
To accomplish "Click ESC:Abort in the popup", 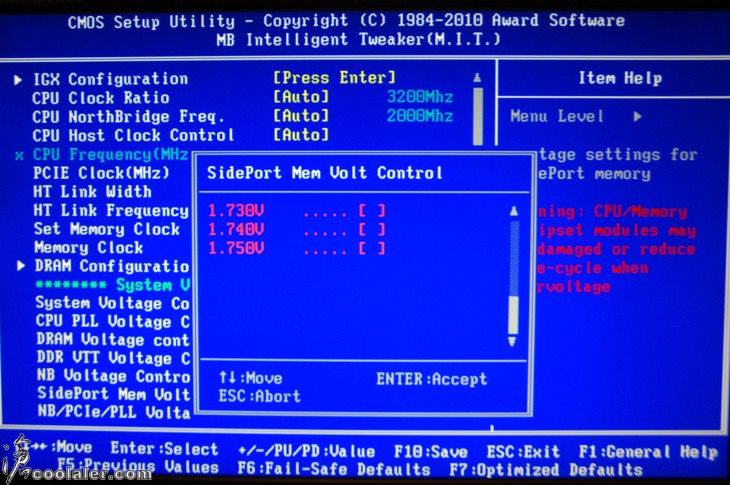I will coord(260,397).
